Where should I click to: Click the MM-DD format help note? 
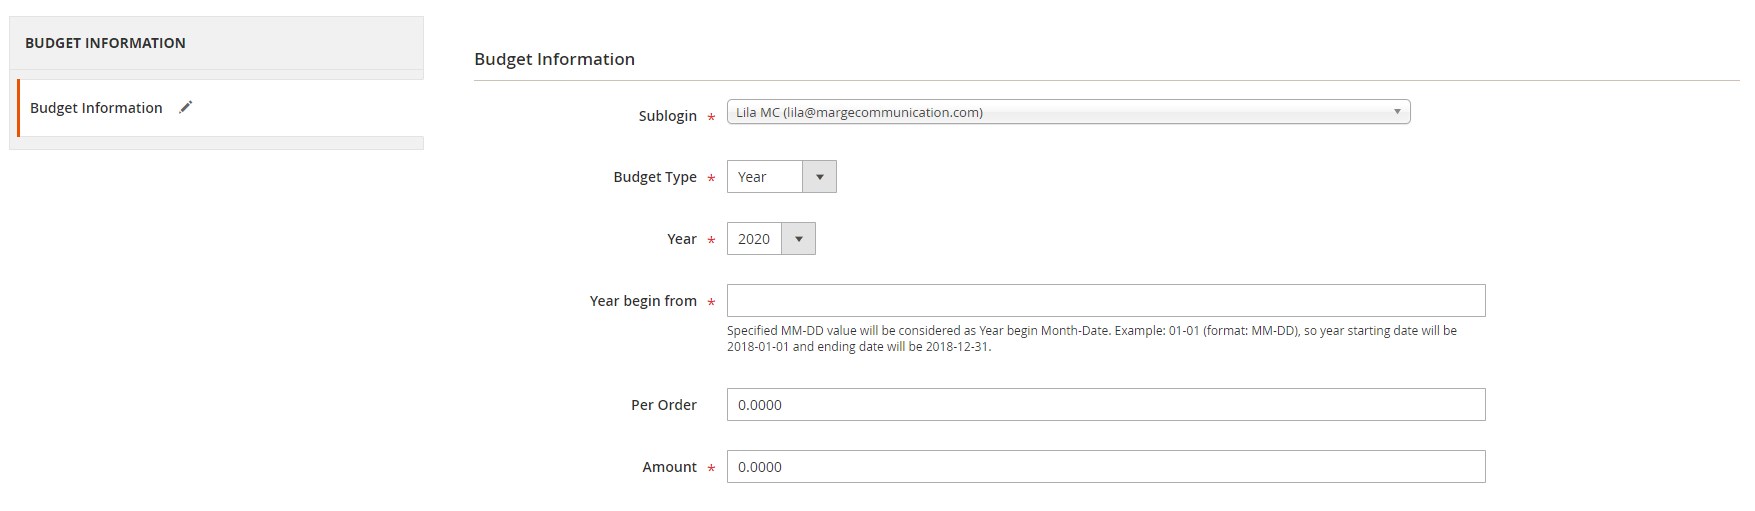tap(1092, 339)
